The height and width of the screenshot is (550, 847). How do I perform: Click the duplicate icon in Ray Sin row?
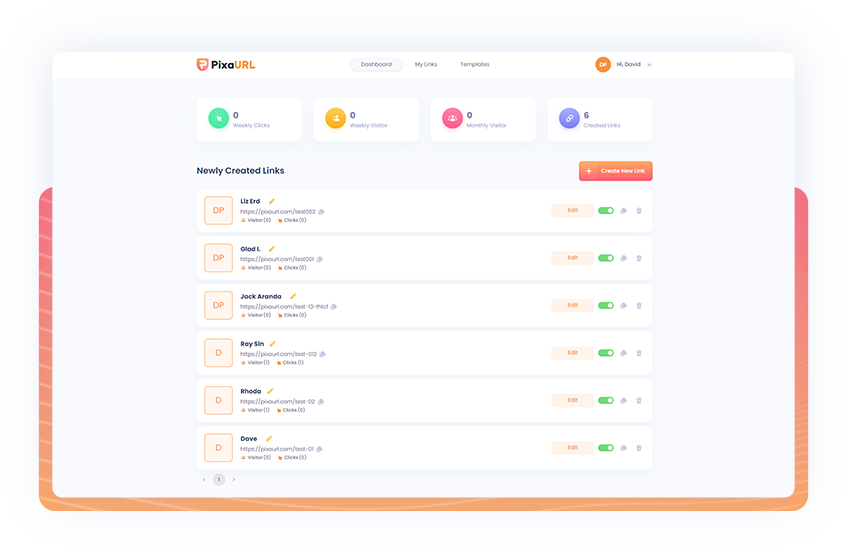[x=623, y=353]
